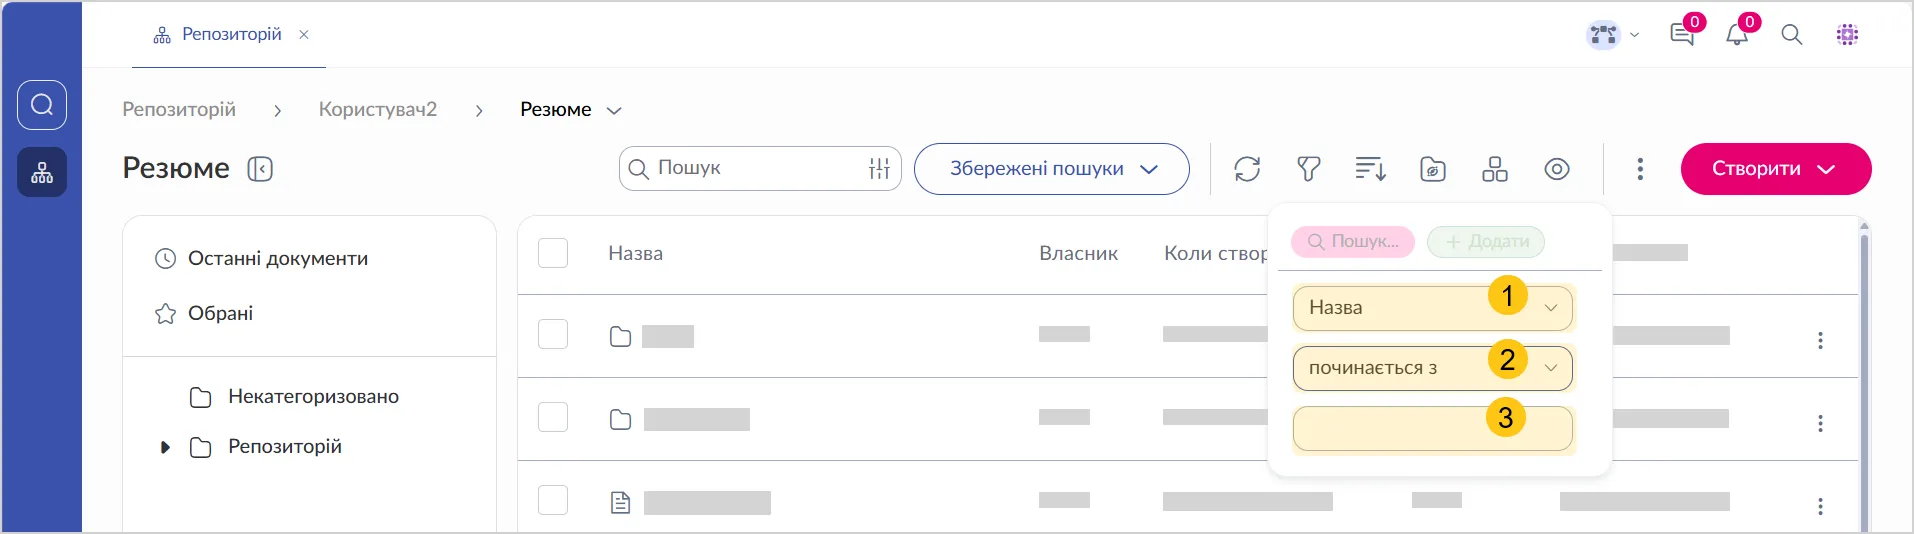
Task: Open notifications bell icon
Action: (x=1737, y=35)
